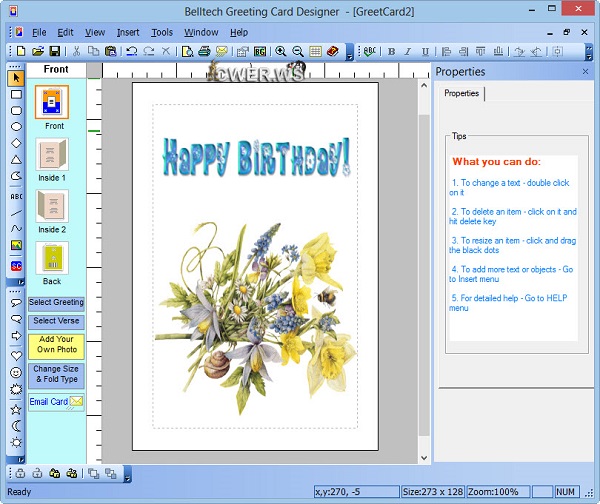Image resolution: width=600 pixels, height=504 pixels.
Task: Expand the main toolbar overflow arrow
Action: pyautogui.click(x=350, y=53)
